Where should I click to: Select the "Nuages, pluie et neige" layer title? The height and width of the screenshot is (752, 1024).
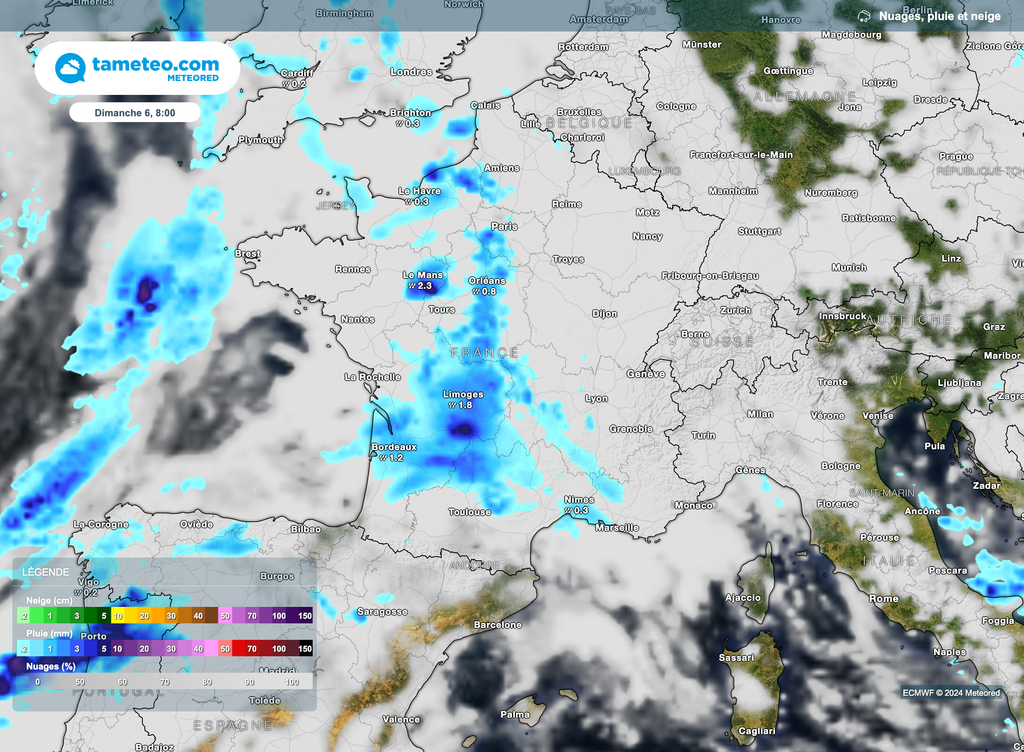940,16
